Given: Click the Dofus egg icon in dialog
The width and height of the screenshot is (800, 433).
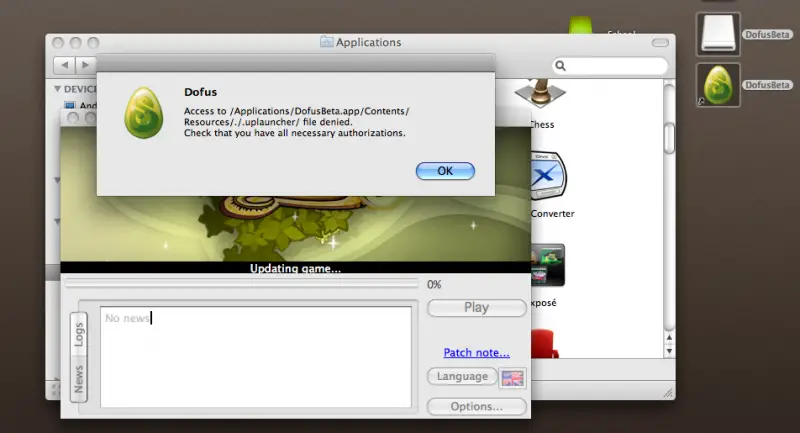Looking at the screenshot, I should pyautogui.click(x=144, y=113).
